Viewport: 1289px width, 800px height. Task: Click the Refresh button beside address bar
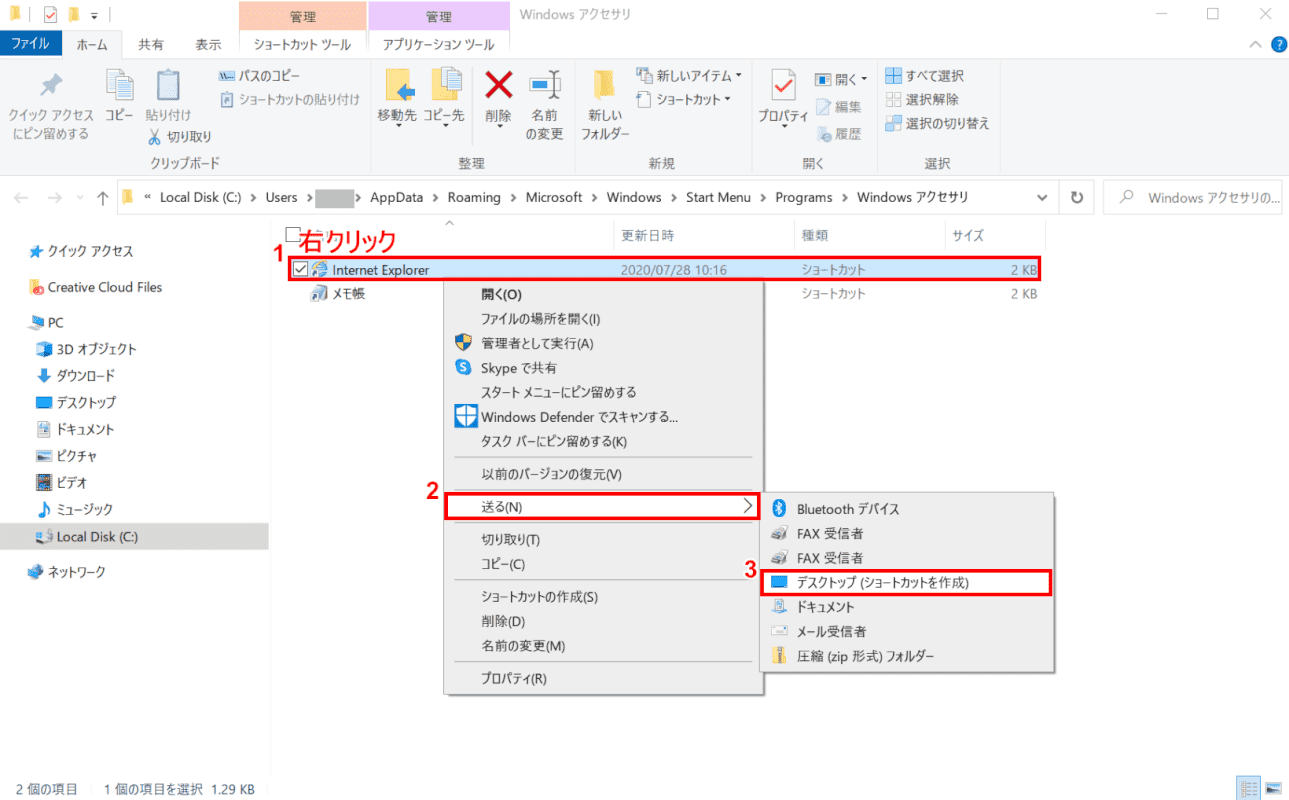(1077, 198)
